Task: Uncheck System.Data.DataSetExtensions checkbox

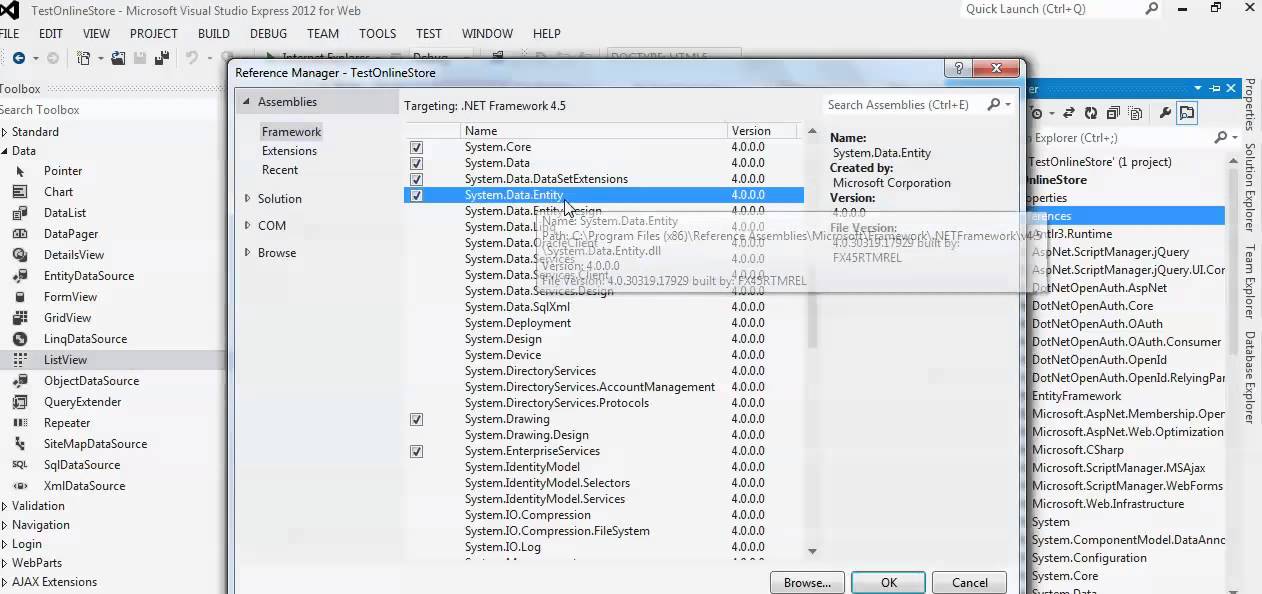Action: (416, 179)
